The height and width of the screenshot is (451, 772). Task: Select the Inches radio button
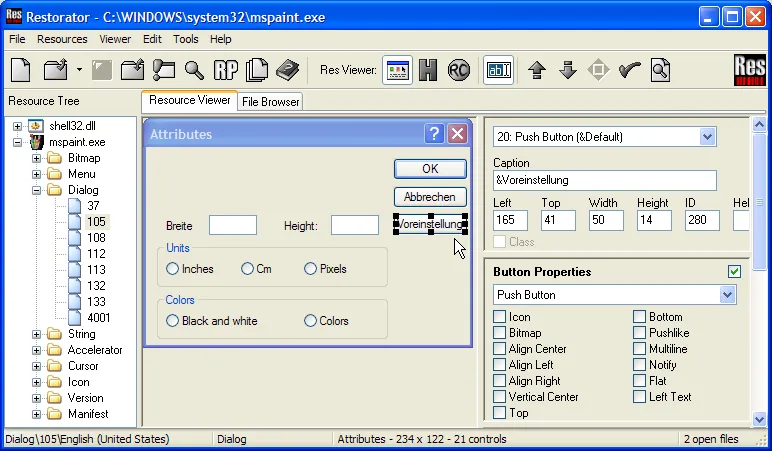pyautogui.click(x=173, y=269)
